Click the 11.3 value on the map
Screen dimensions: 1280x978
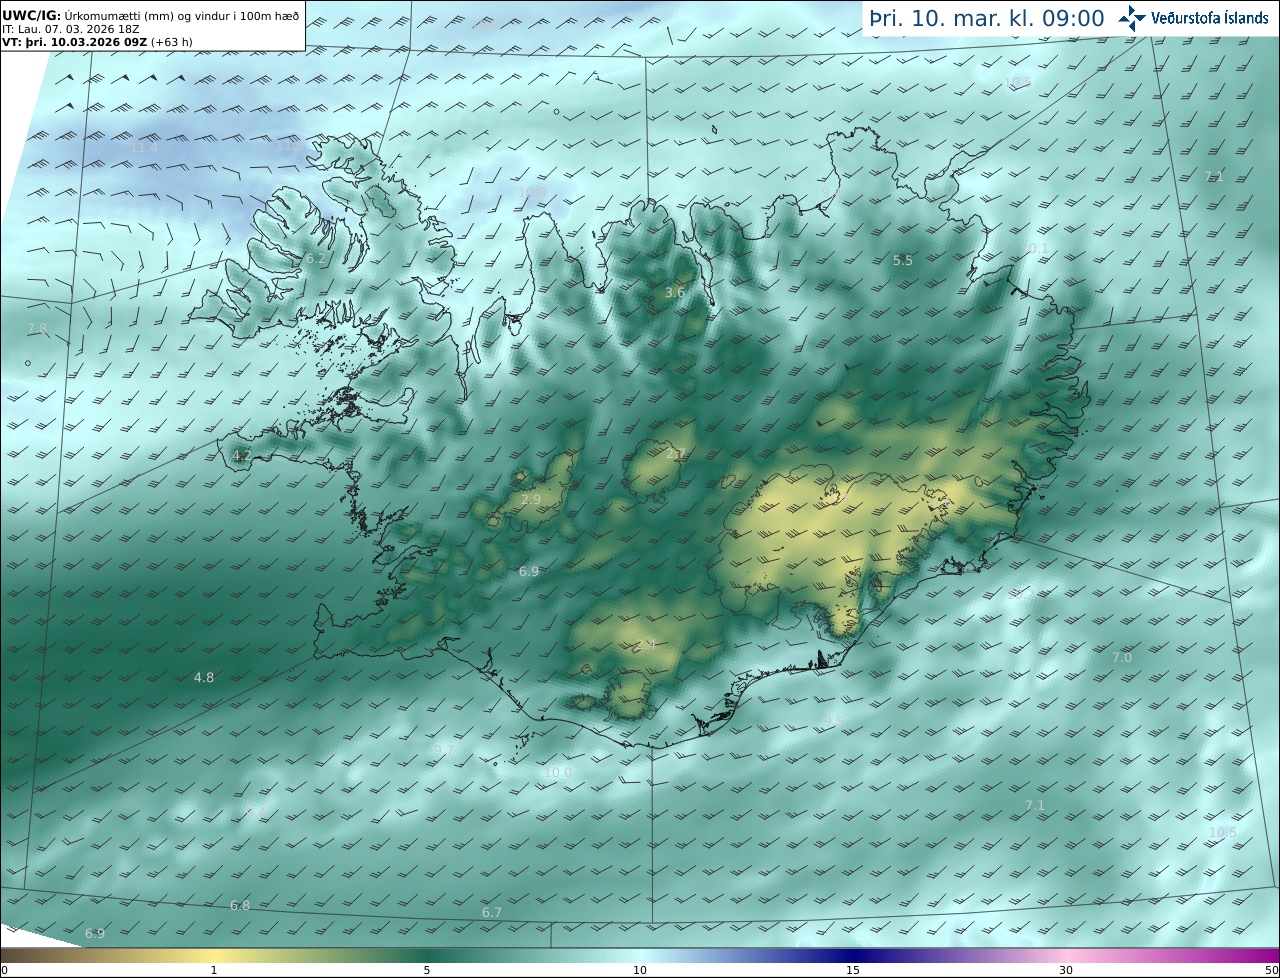[290, 146]
